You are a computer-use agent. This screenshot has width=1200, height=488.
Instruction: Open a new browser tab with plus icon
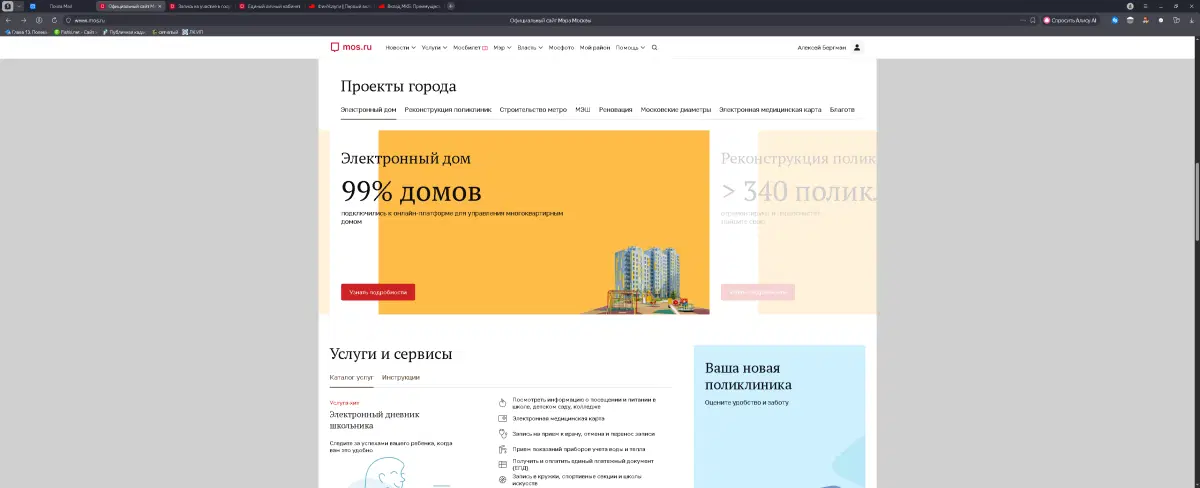tap(451, 6)
